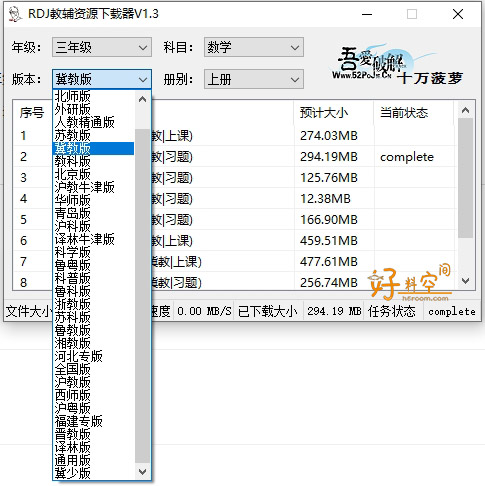The width and height of the screenshot is (485, 486).
Task: Select row 3 sized 125.76MB
Action: pos(235,178)
